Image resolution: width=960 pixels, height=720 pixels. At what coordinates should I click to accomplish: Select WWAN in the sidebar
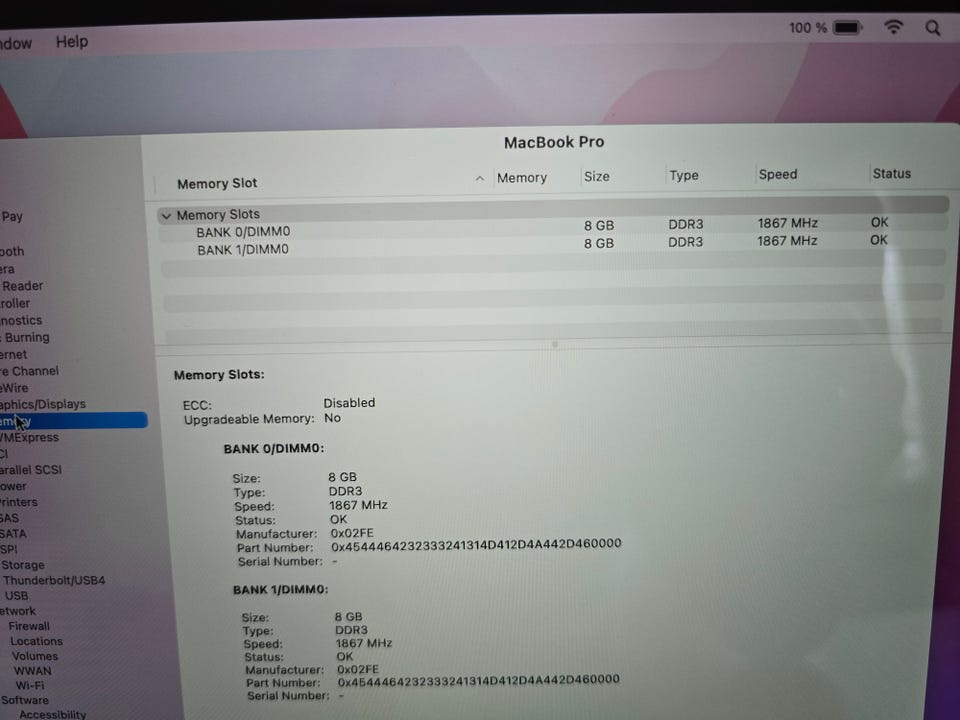coord(32,670)
